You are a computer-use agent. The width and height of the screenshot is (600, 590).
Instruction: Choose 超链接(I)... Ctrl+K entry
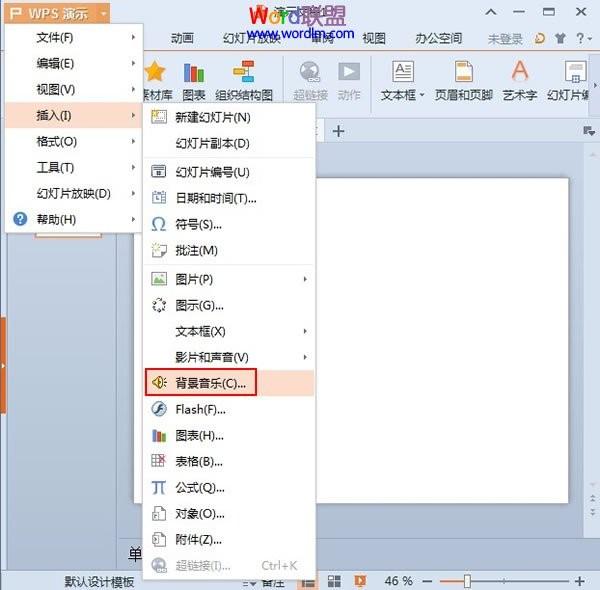pyautogui.click(x=229, y=566)
